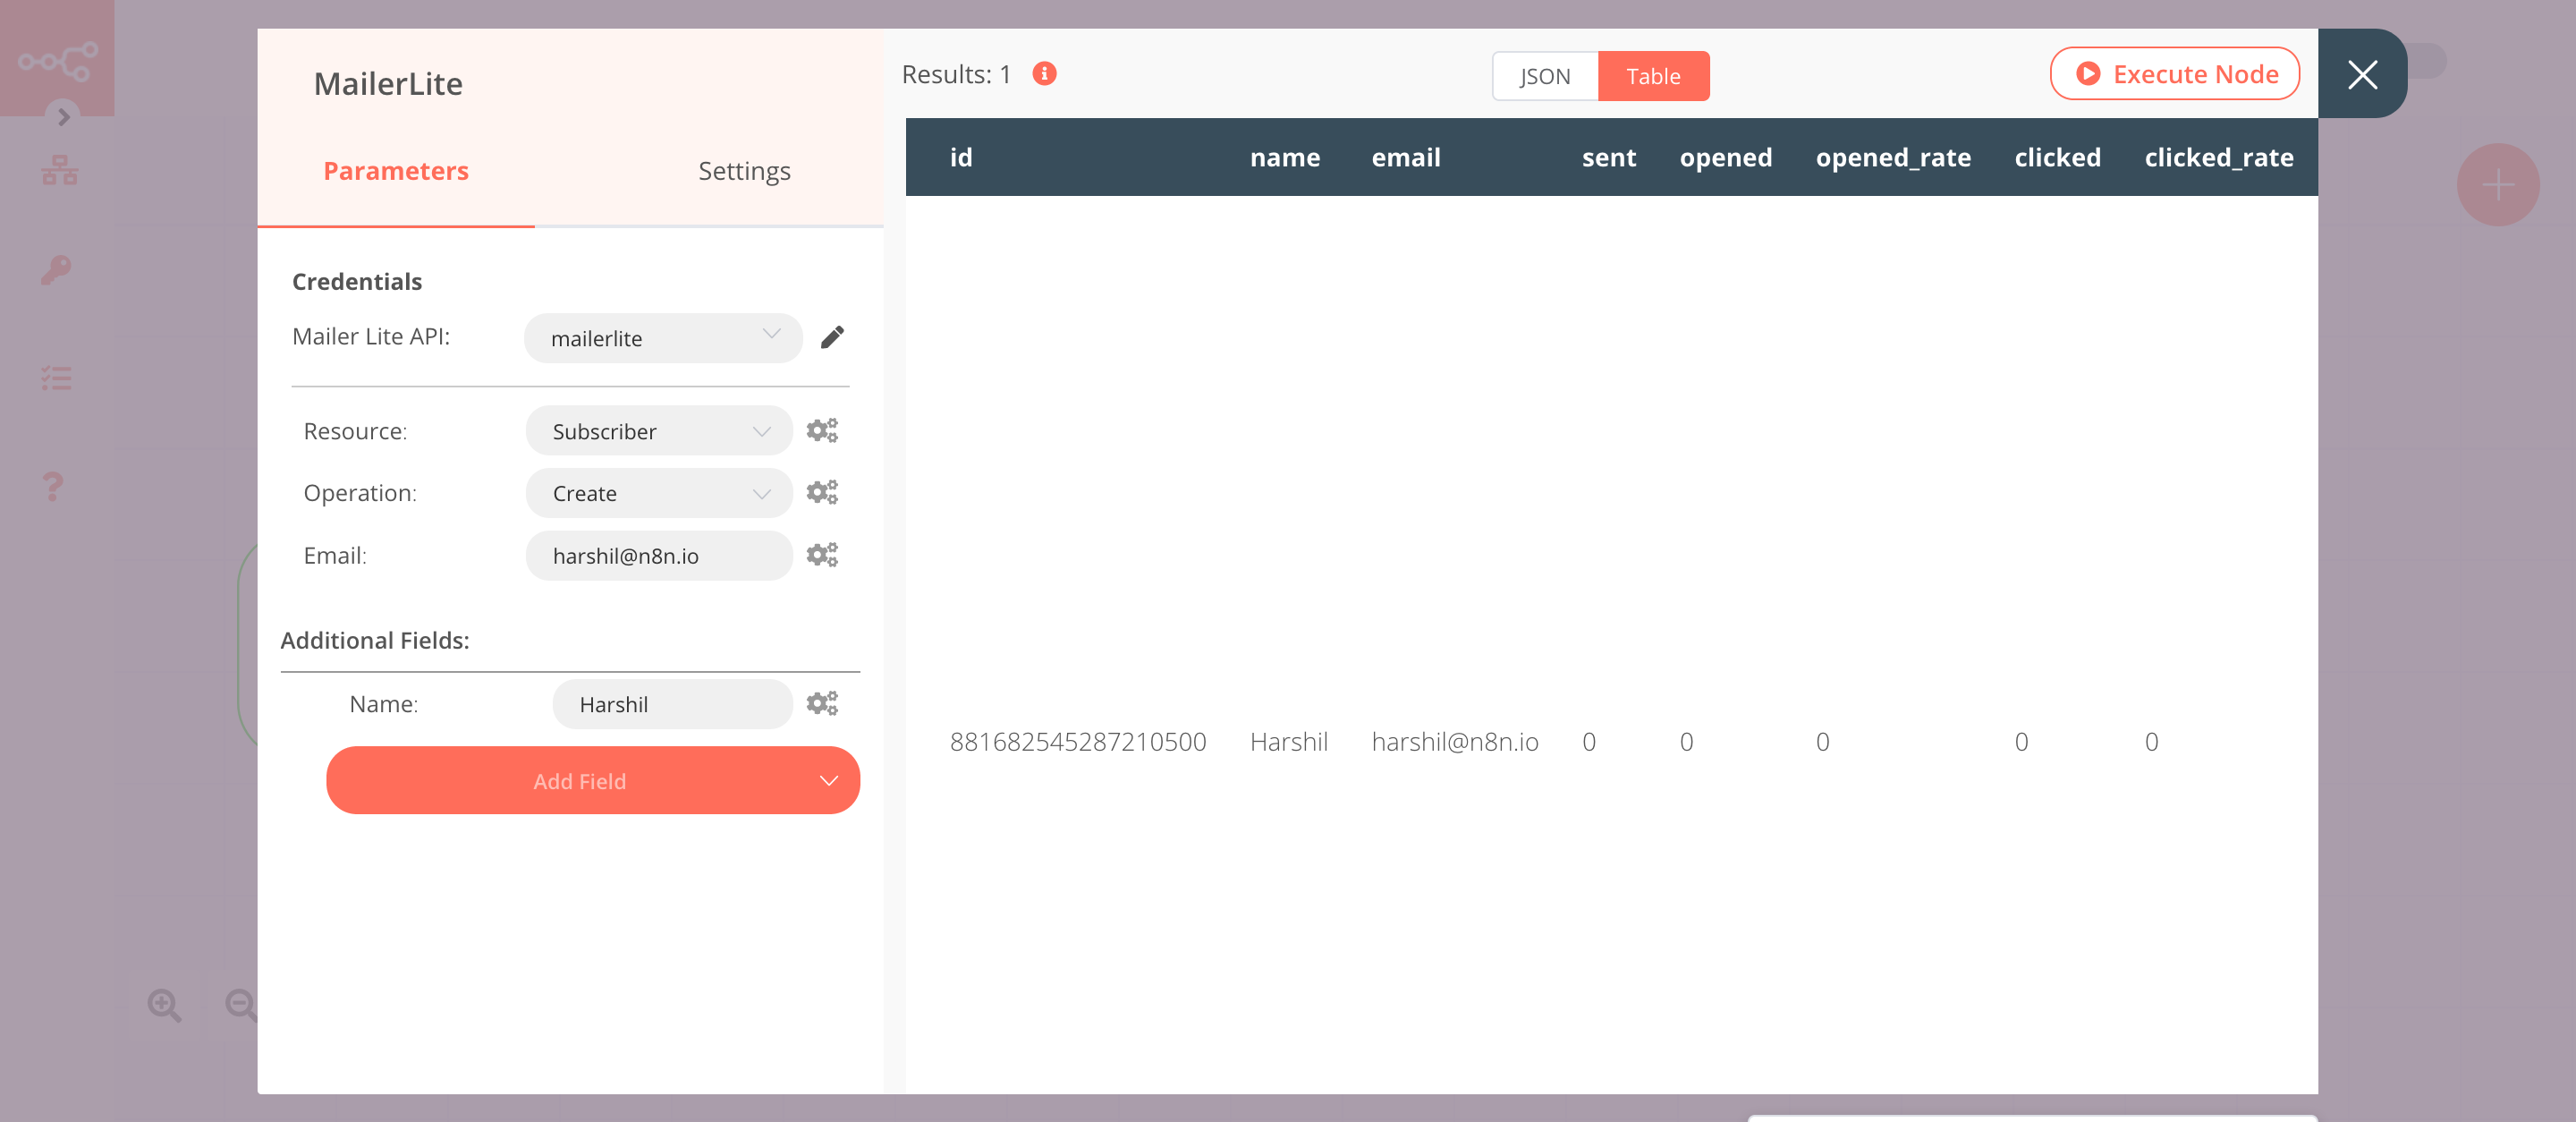Switch to JSON view toggle
This screenshot has height=1122, width=2576.
[x=1541, y=74]
